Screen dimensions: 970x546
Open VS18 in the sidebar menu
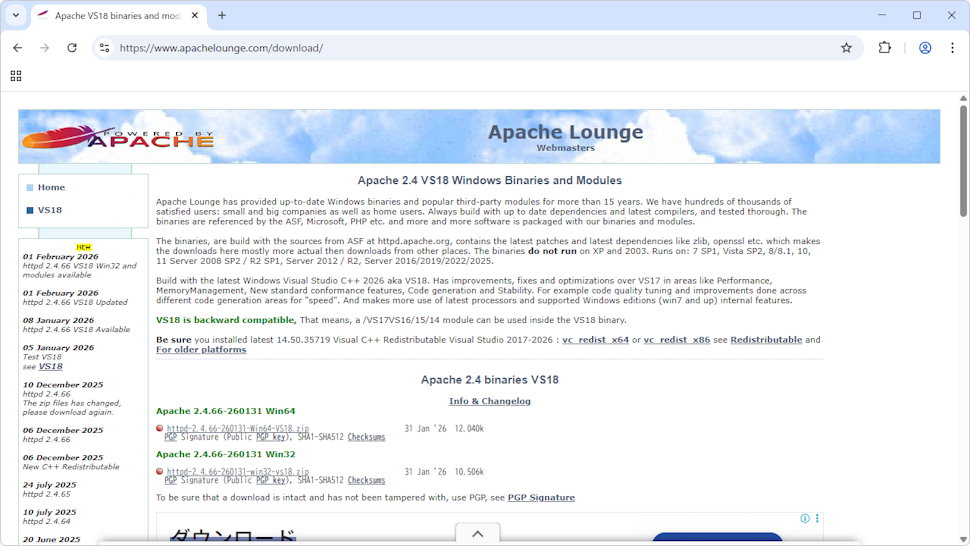pos(49,210)
